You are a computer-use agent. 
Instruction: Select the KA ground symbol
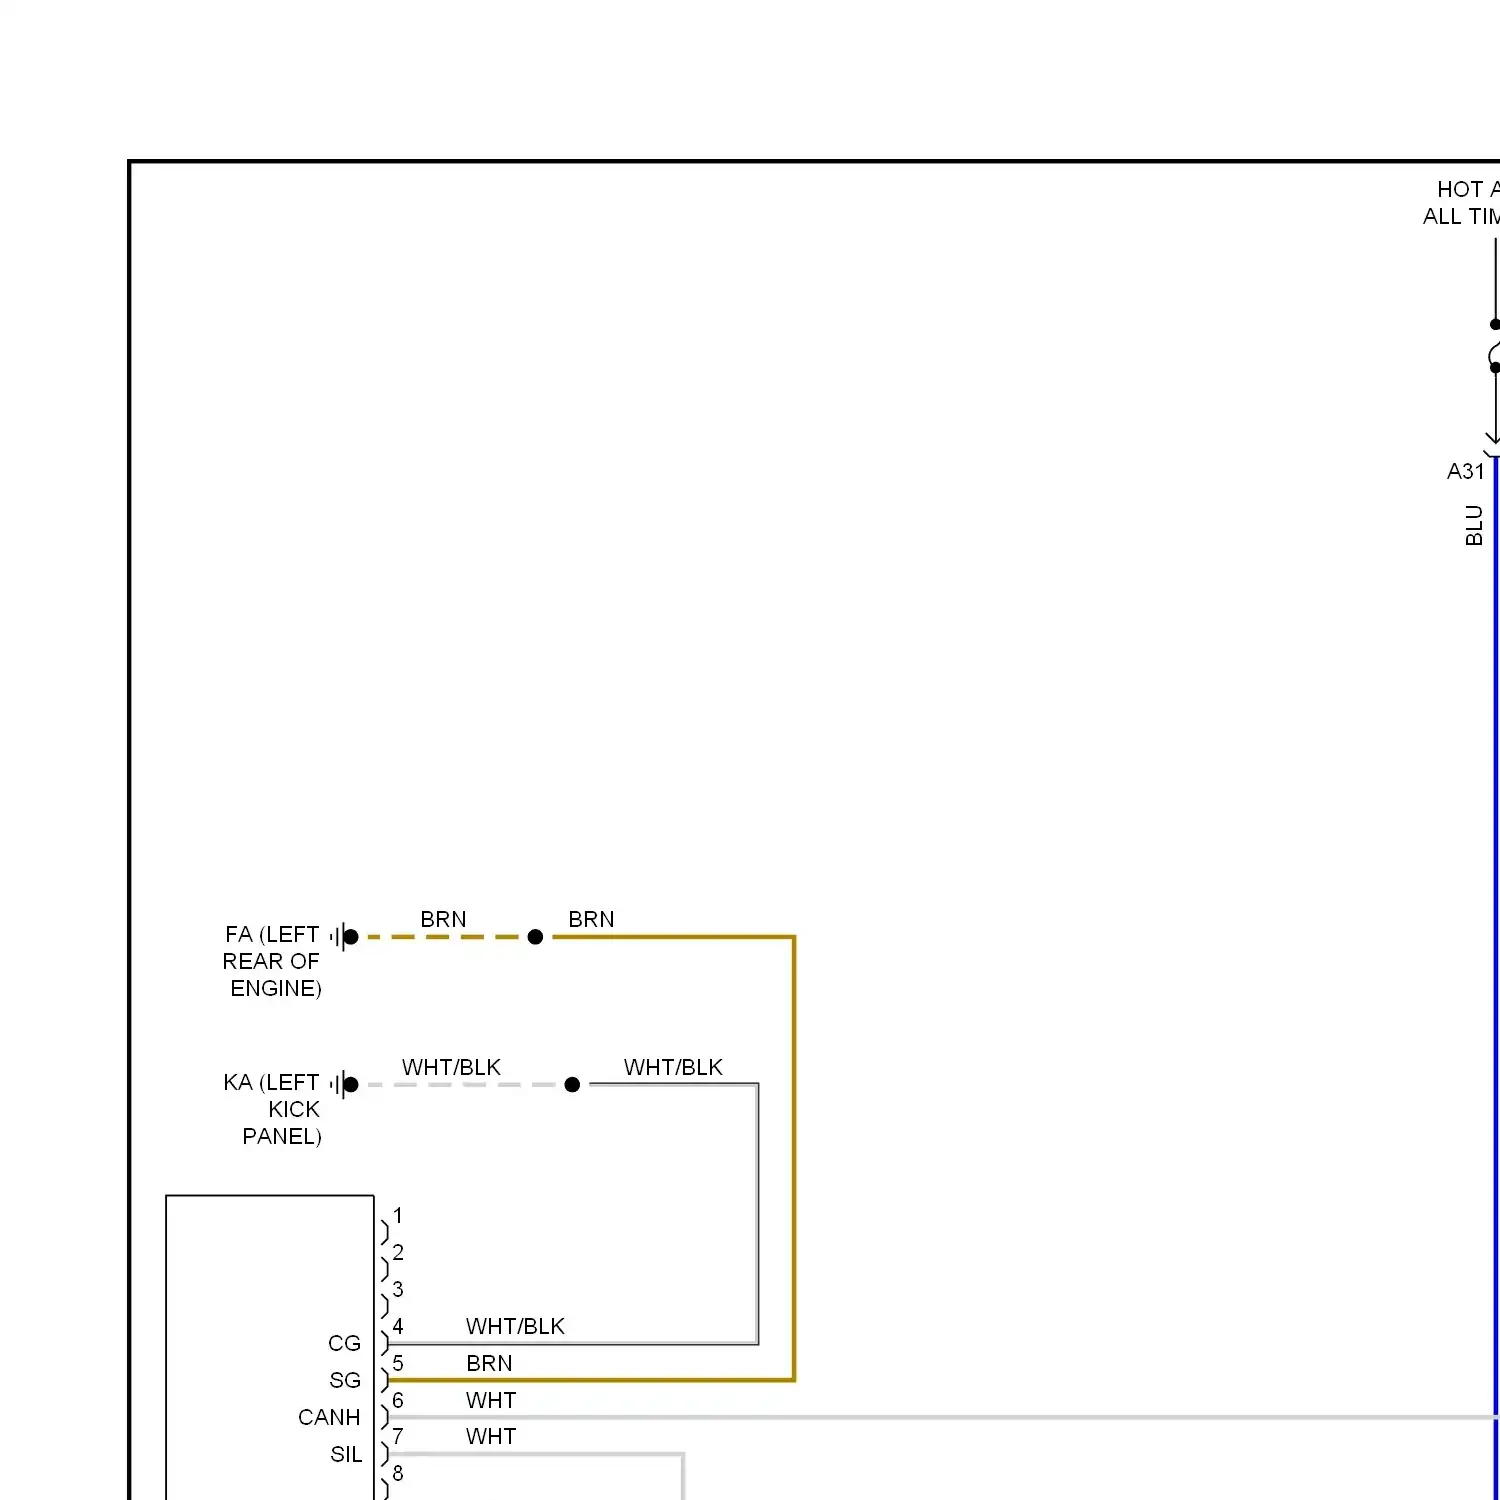tap(344, 1084)
